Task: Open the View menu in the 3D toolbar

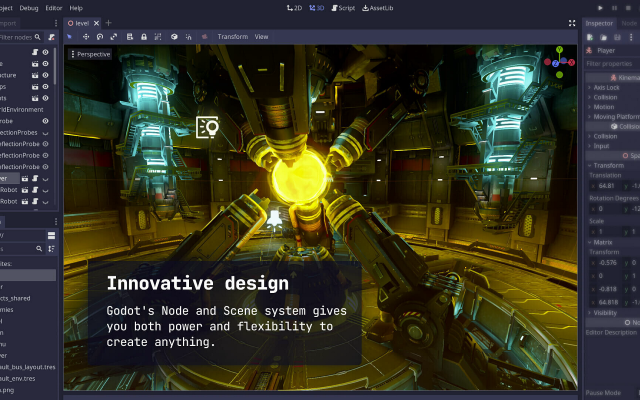Action: 261,37
